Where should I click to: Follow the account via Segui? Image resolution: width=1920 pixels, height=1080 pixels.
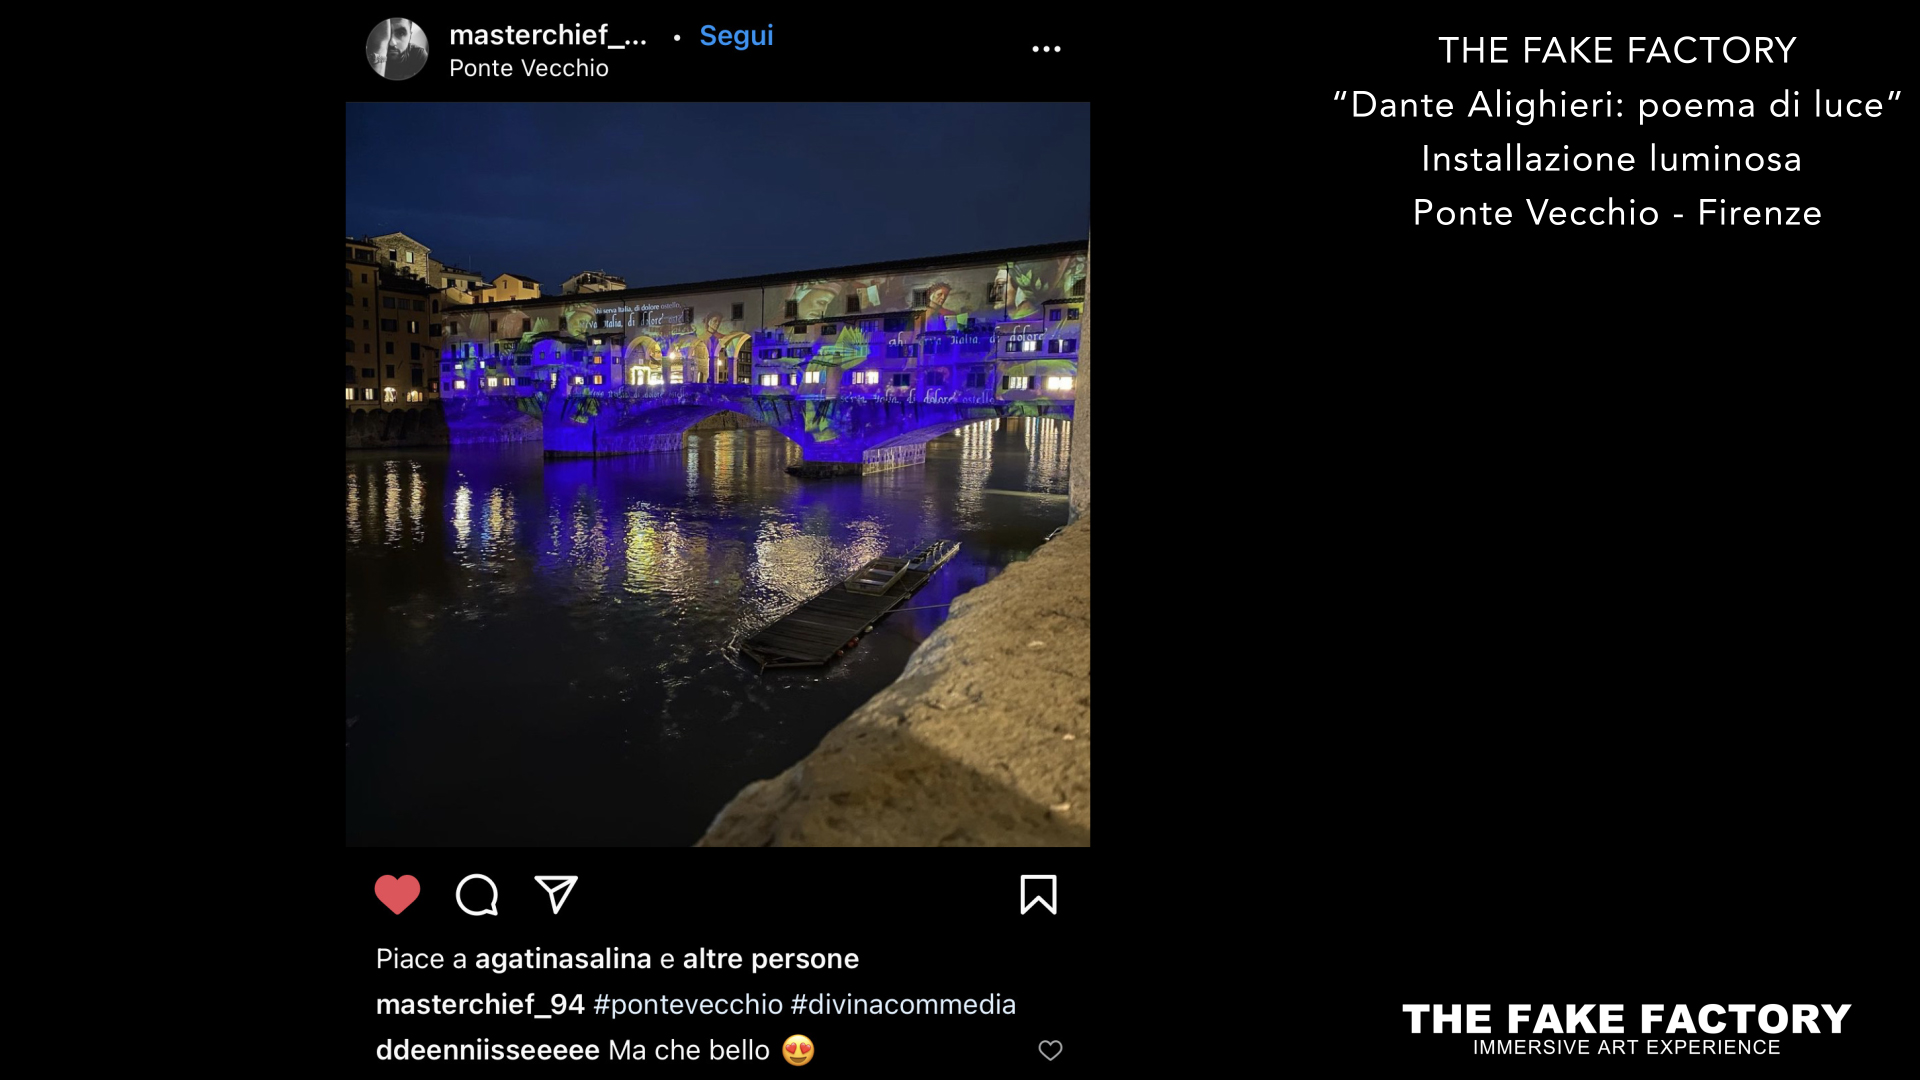coord(736,36)
